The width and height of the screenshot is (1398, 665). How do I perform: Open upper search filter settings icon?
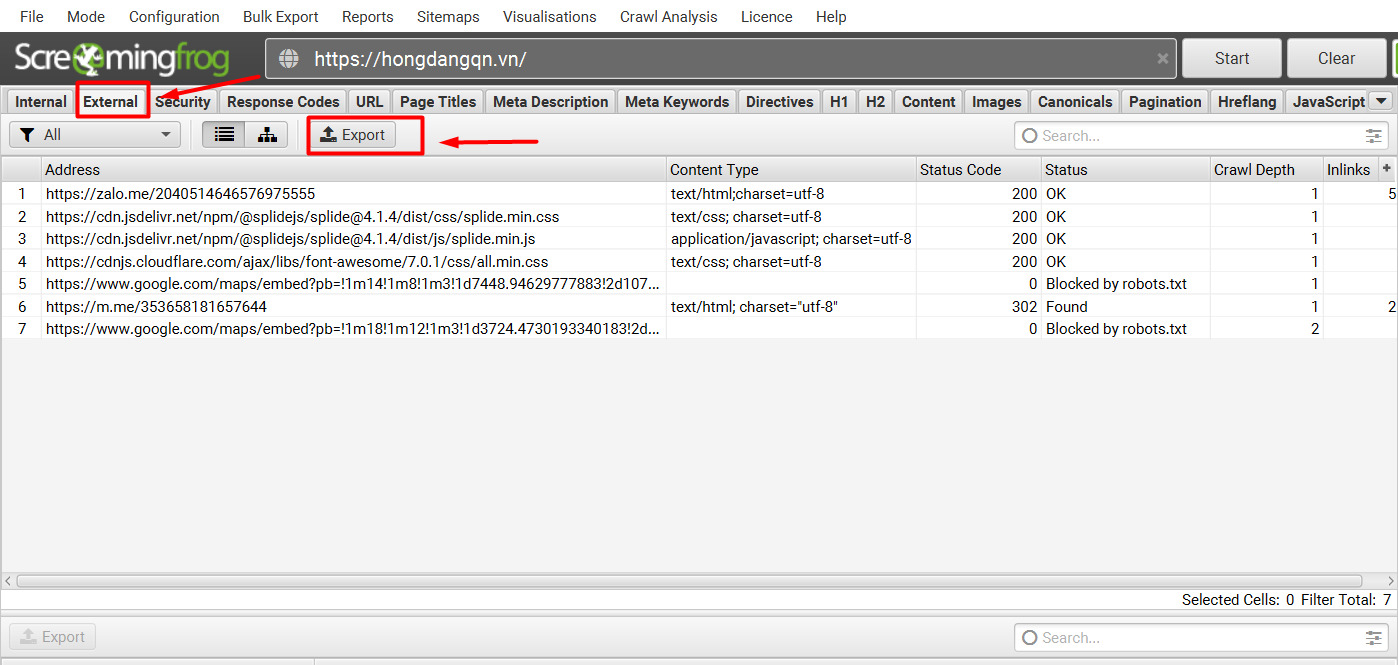[x=1375, y=136]
